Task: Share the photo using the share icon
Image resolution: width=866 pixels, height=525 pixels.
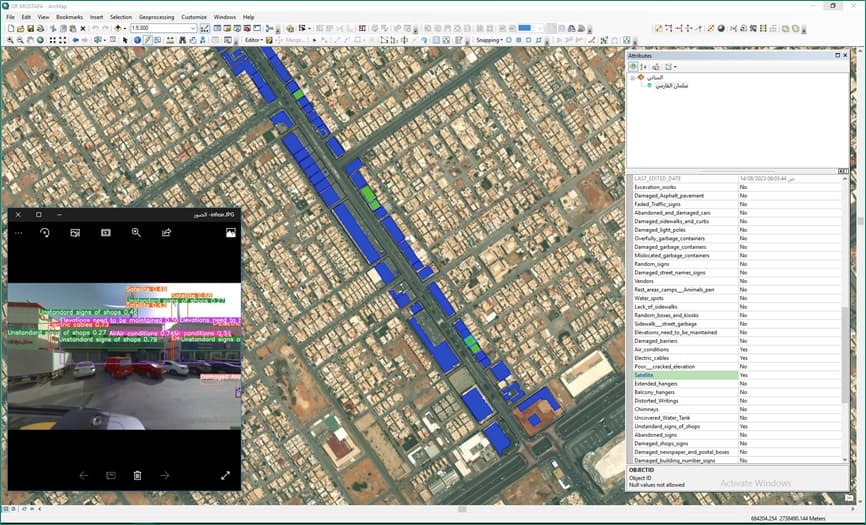Action: click(167, 232)
